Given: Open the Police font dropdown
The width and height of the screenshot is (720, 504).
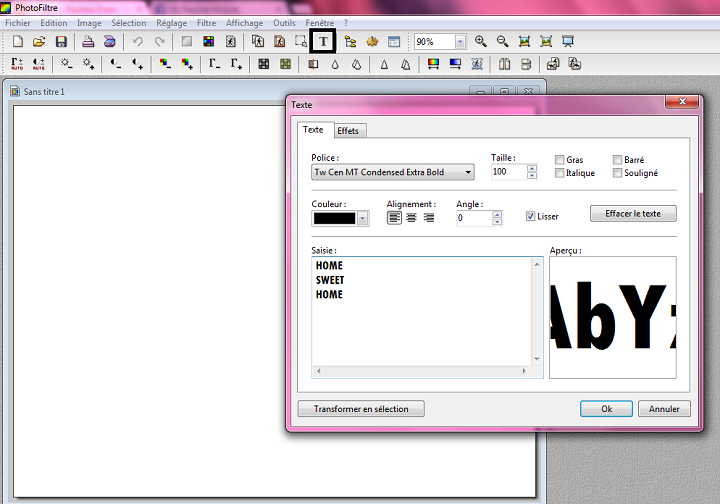Looking at the screenshot, I should [468, 172].
